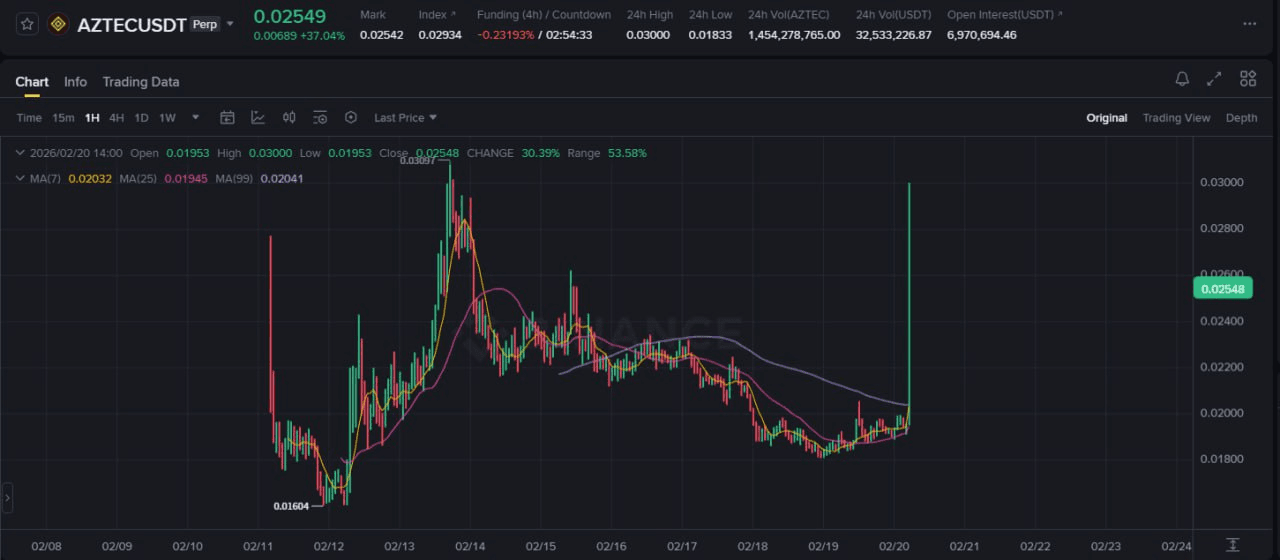Expand chart to fullscreen
Screen dimensions: 1280x560
1214,79
